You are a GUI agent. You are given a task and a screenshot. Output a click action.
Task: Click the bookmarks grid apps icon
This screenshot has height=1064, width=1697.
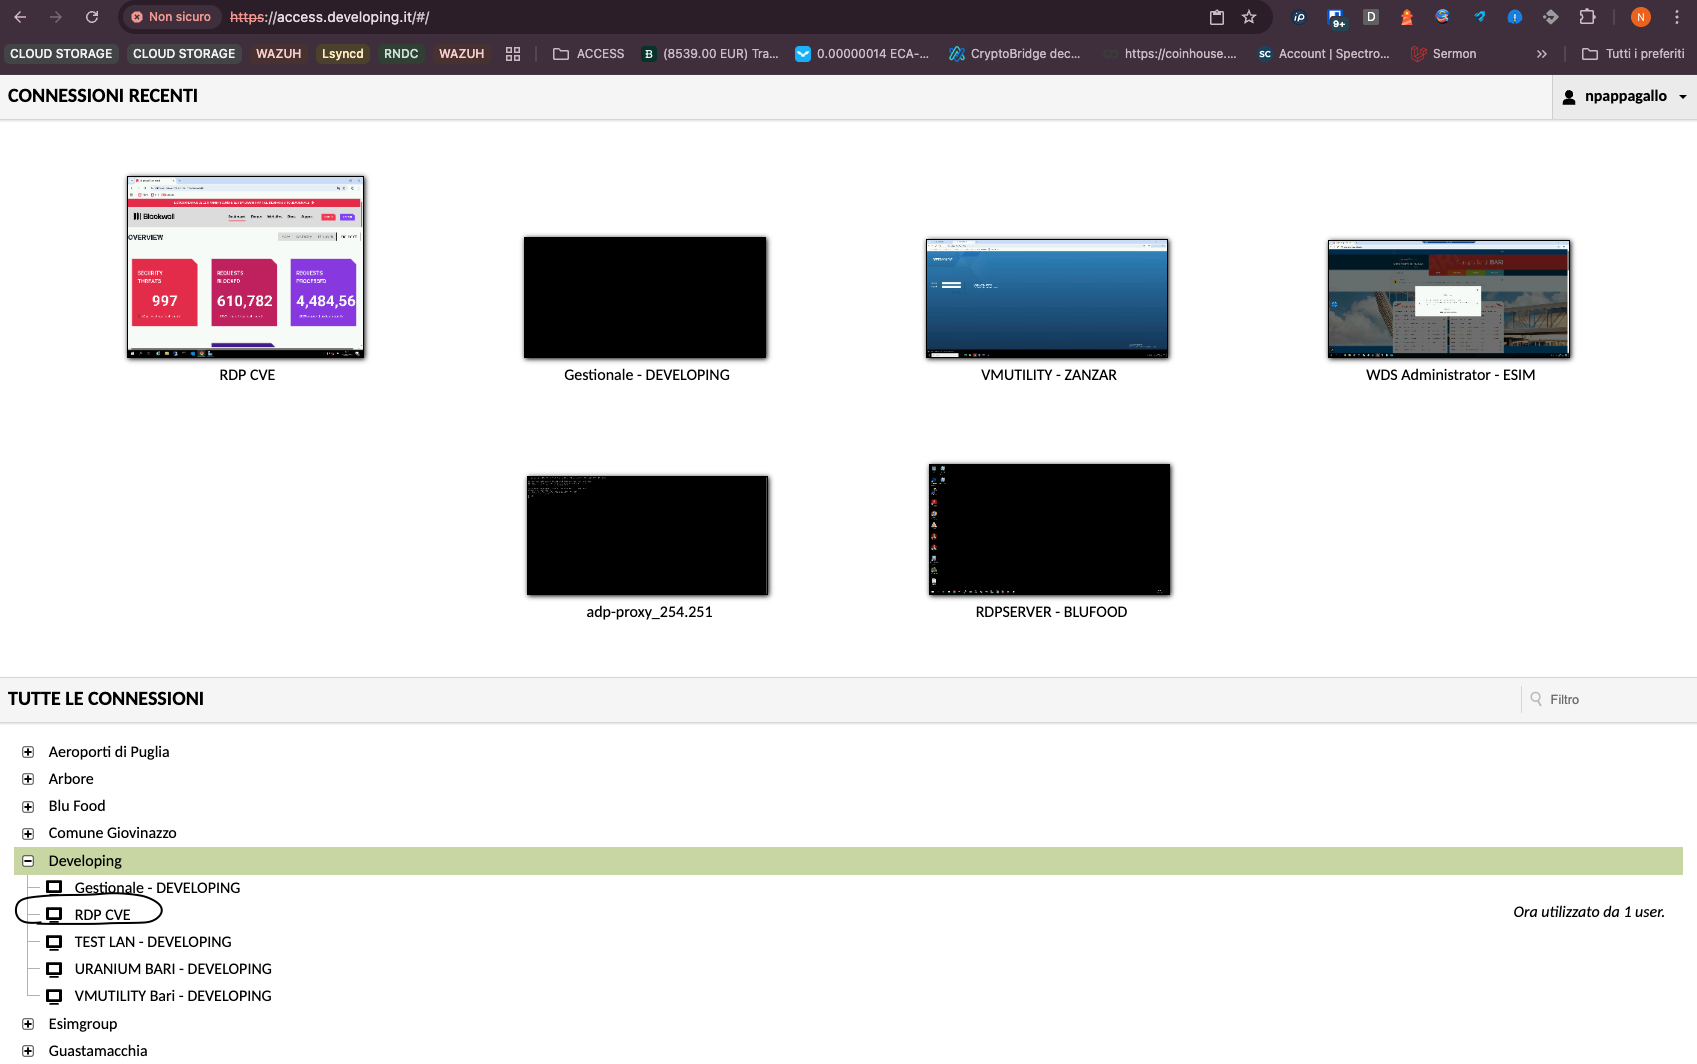(513, 54)
